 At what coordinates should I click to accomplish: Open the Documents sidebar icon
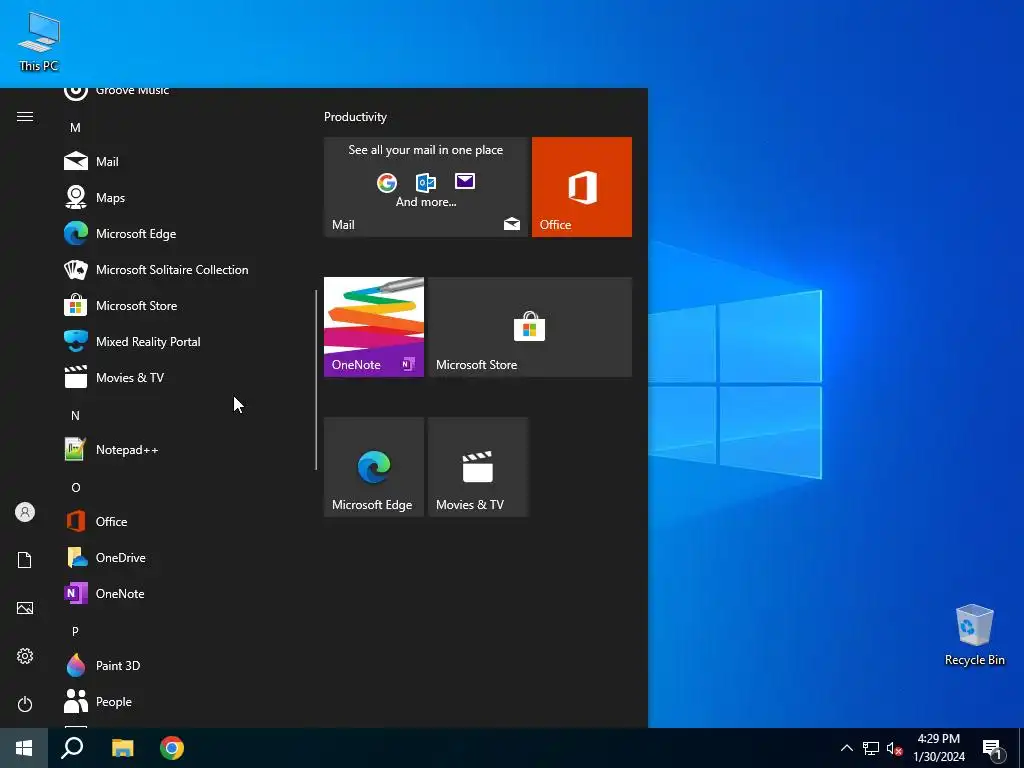(25, 560)
